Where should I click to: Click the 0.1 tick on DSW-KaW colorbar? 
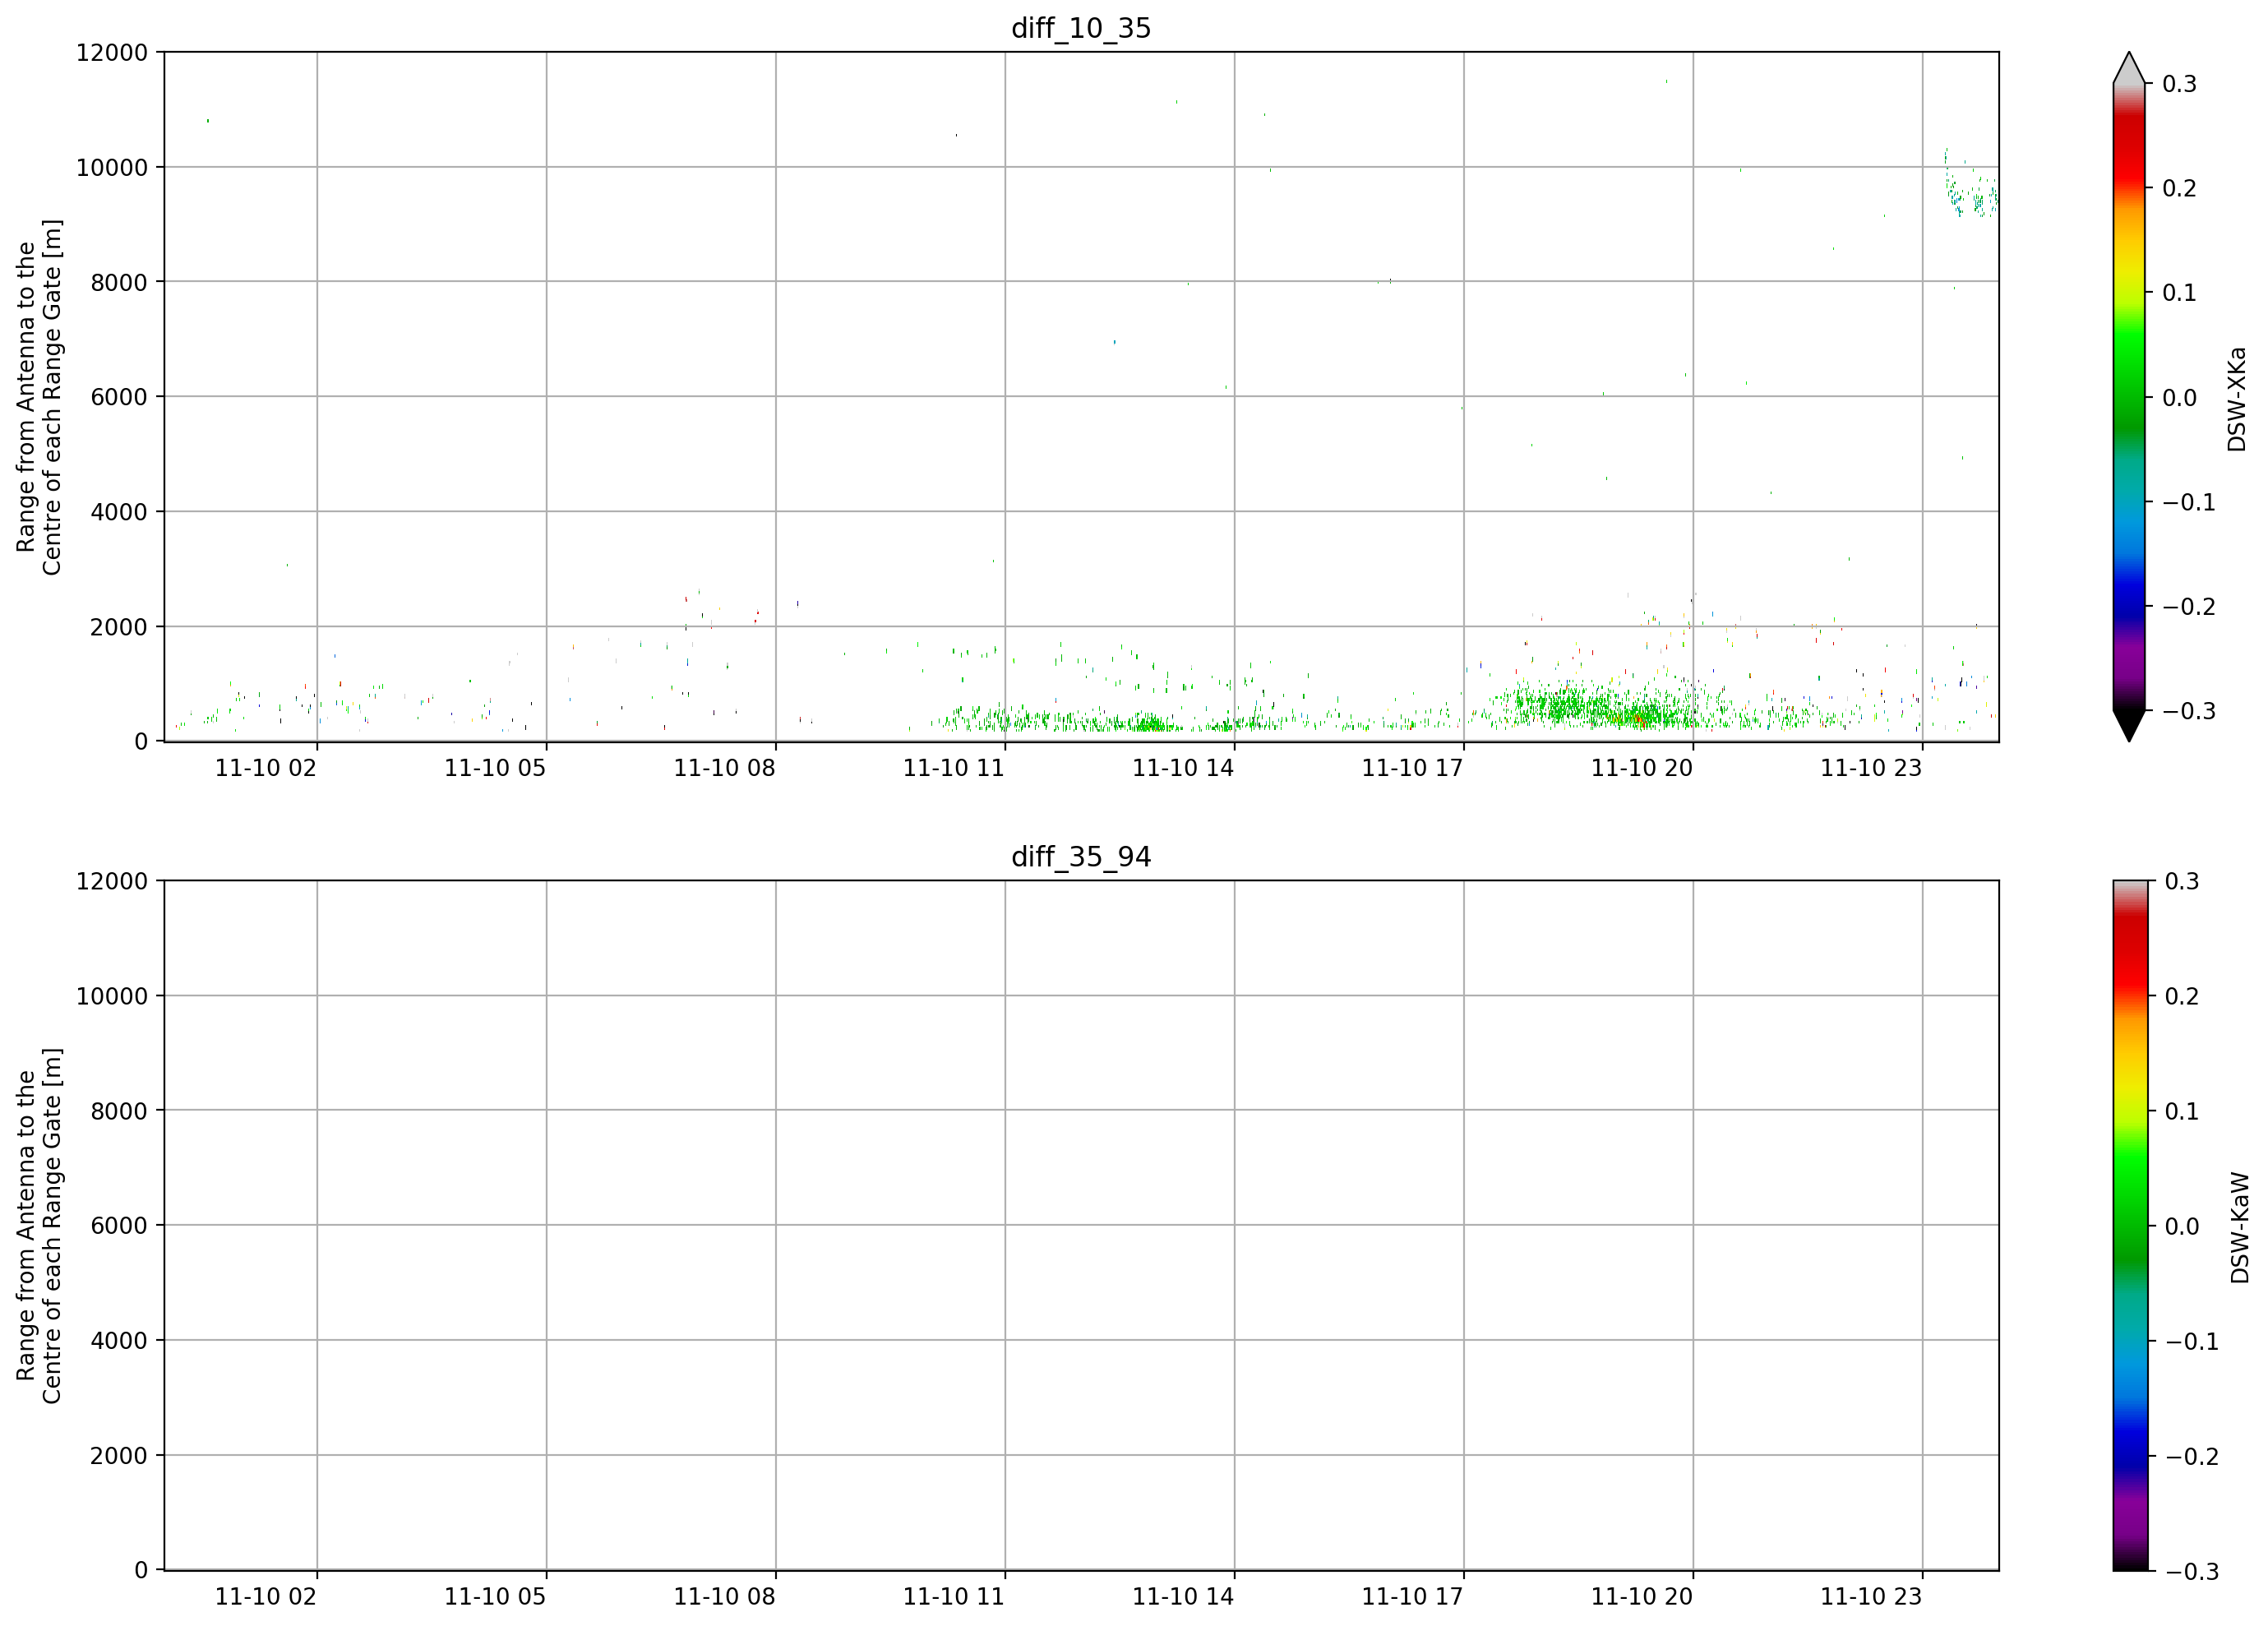(x=2182, y=1112)
